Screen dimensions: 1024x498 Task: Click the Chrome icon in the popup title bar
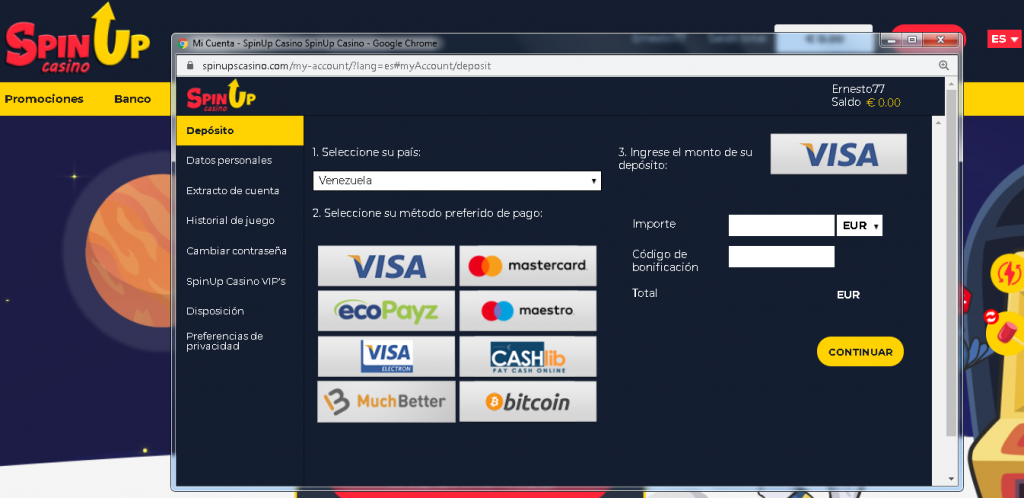point(184,43)
